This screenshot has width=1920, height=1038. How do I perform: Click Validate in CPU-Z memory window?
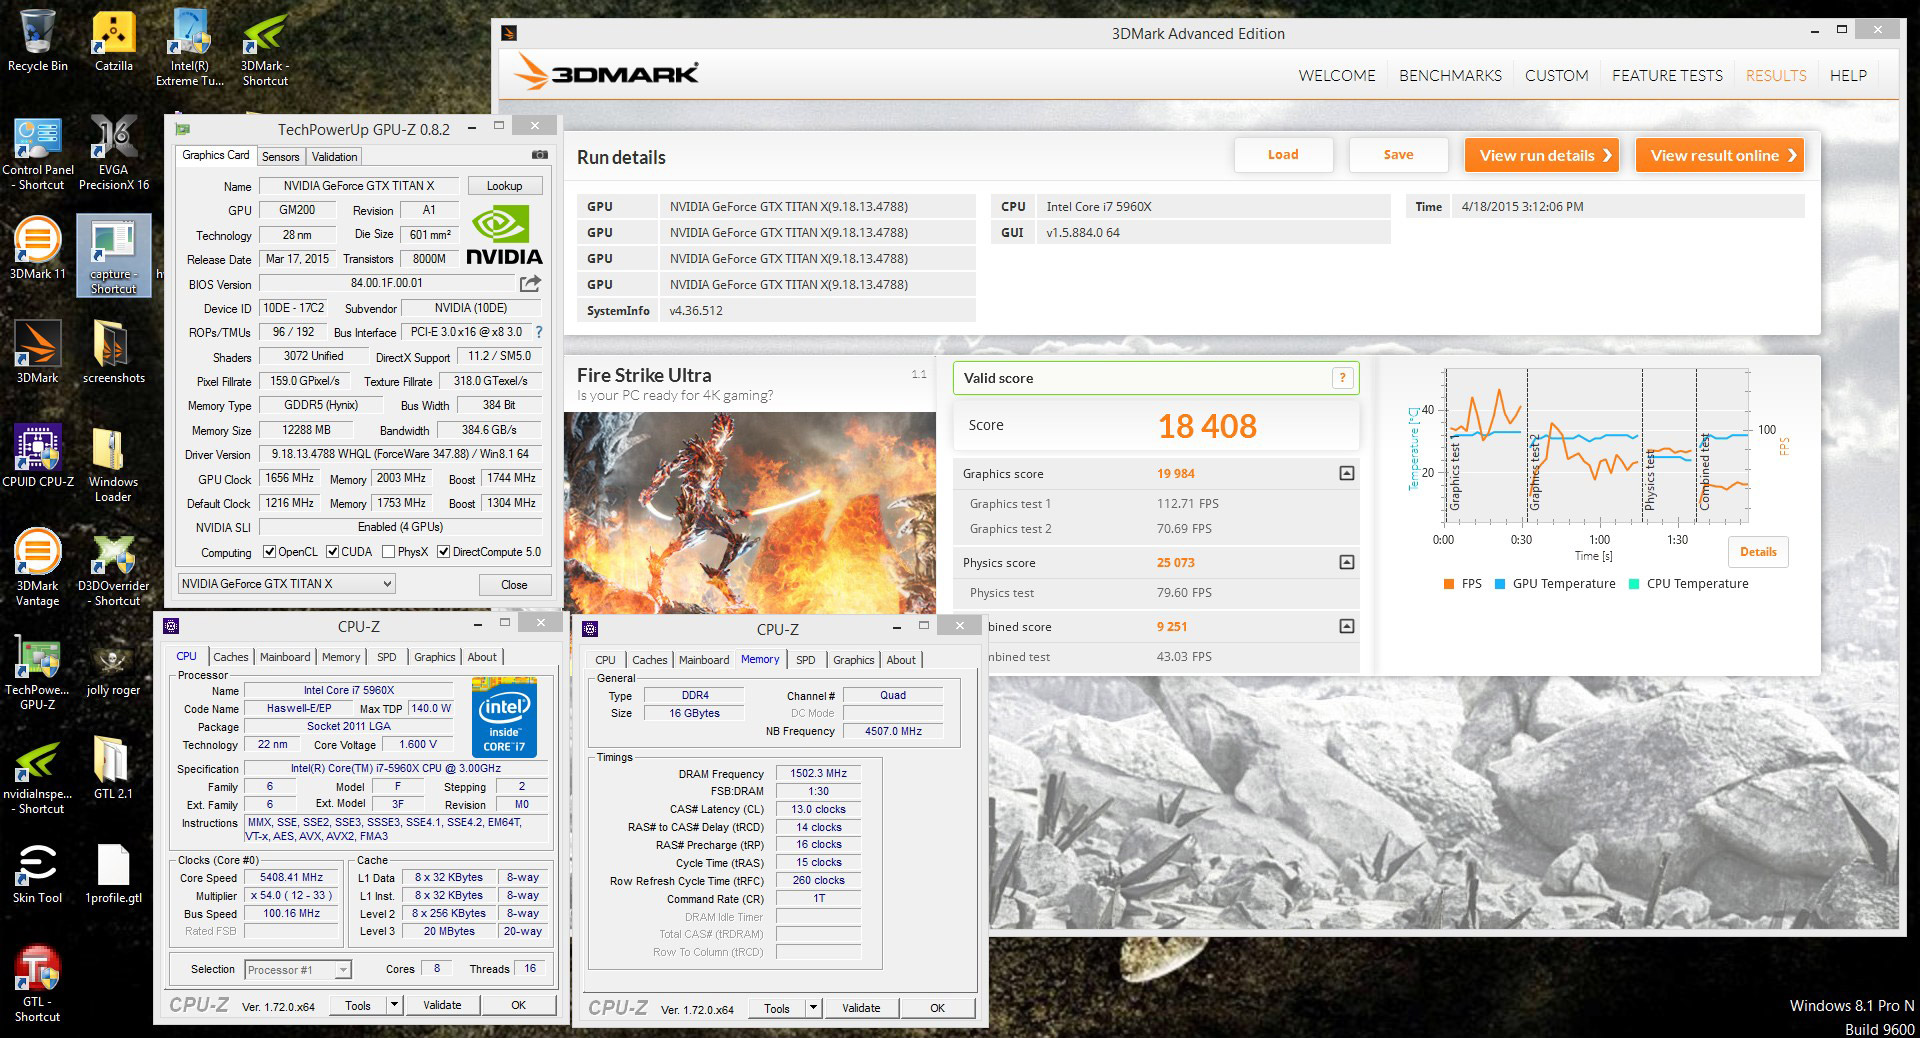click(x=861, y=1008)
